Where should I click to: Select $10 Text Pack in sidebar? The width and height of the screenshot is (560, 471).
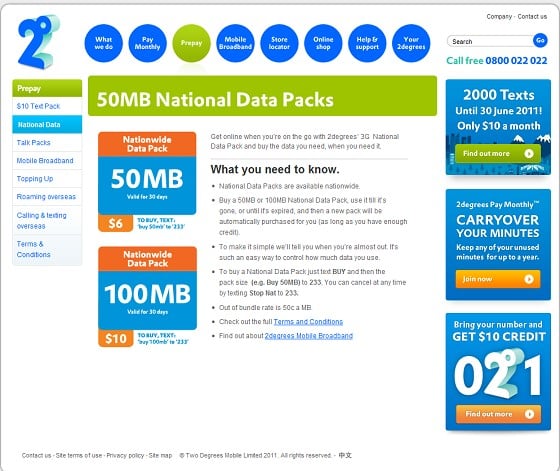38,106
